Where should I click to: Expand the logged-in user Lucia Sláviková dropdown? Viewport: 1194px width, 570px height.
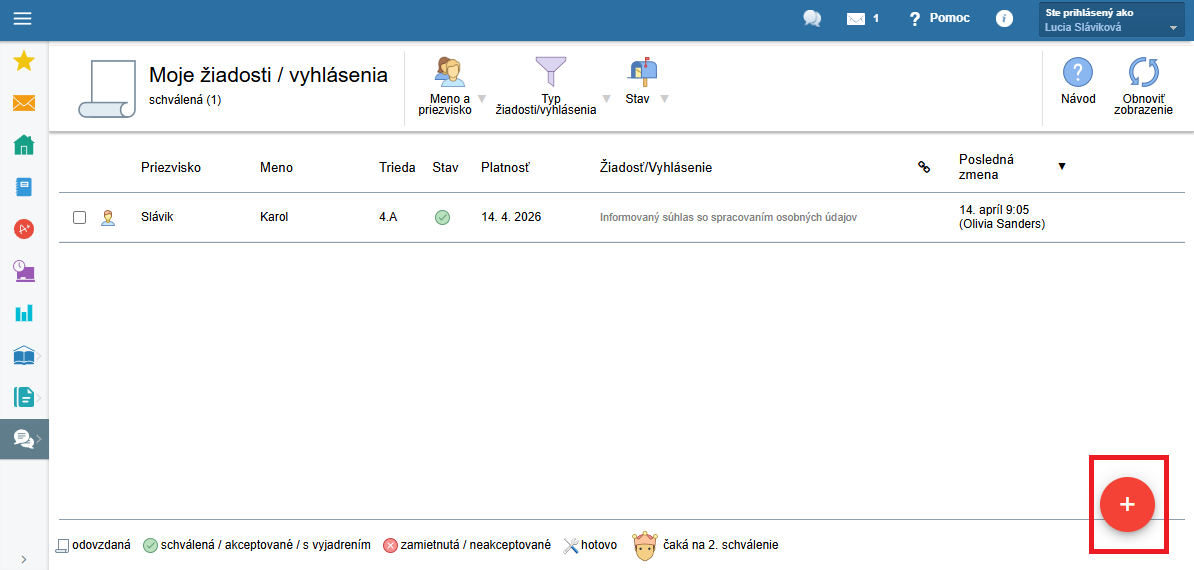pyautogui.click(x=1112, y=21)
